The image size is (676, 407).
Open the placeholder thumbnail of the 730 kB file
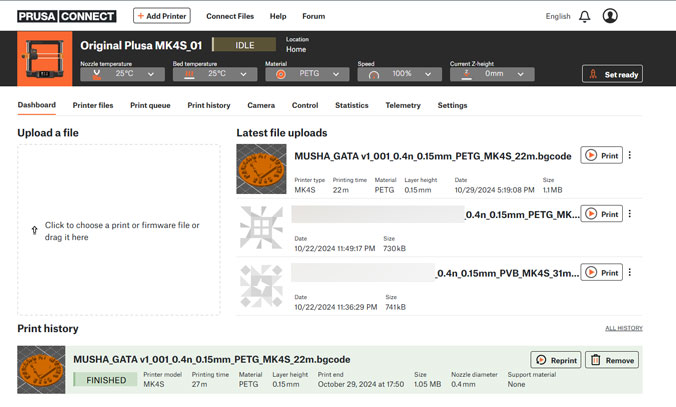261,228
